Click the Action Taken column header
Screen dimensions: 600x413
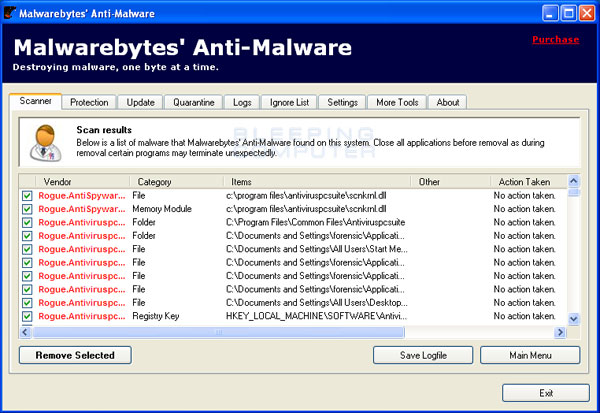[528, 182]
